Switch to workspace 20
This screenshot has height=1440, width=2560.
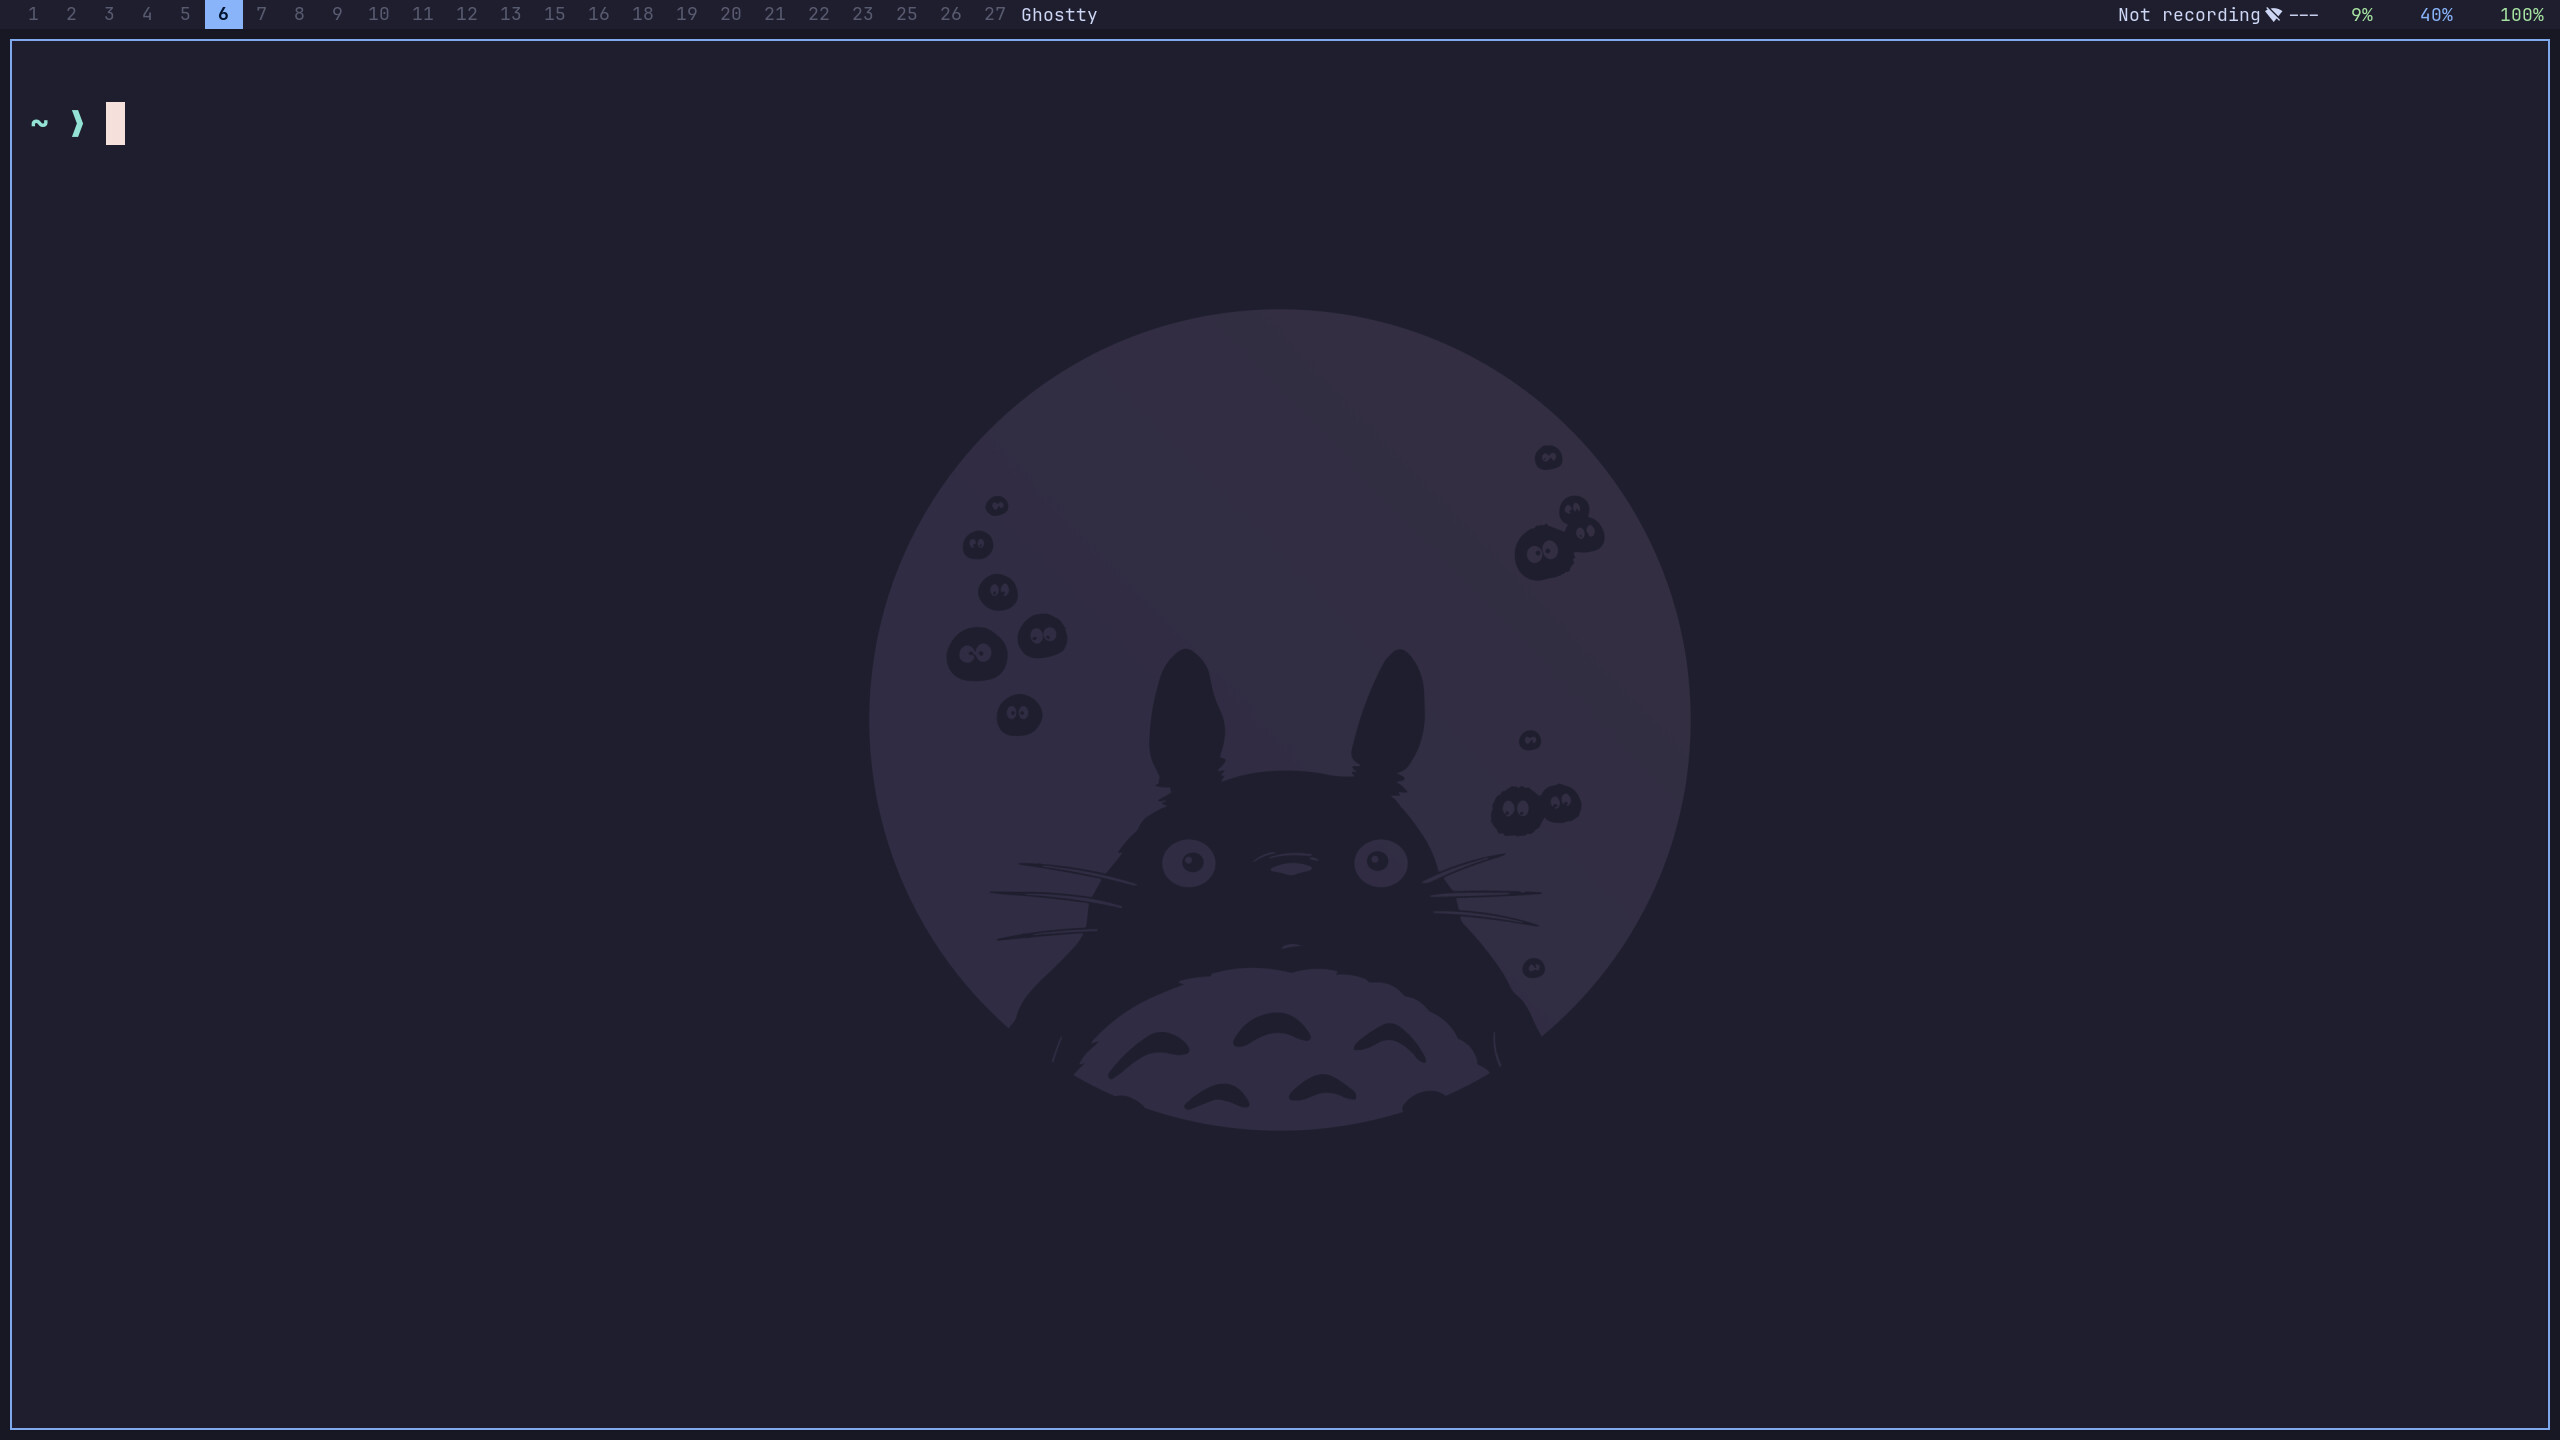click(x=730, y=14)
